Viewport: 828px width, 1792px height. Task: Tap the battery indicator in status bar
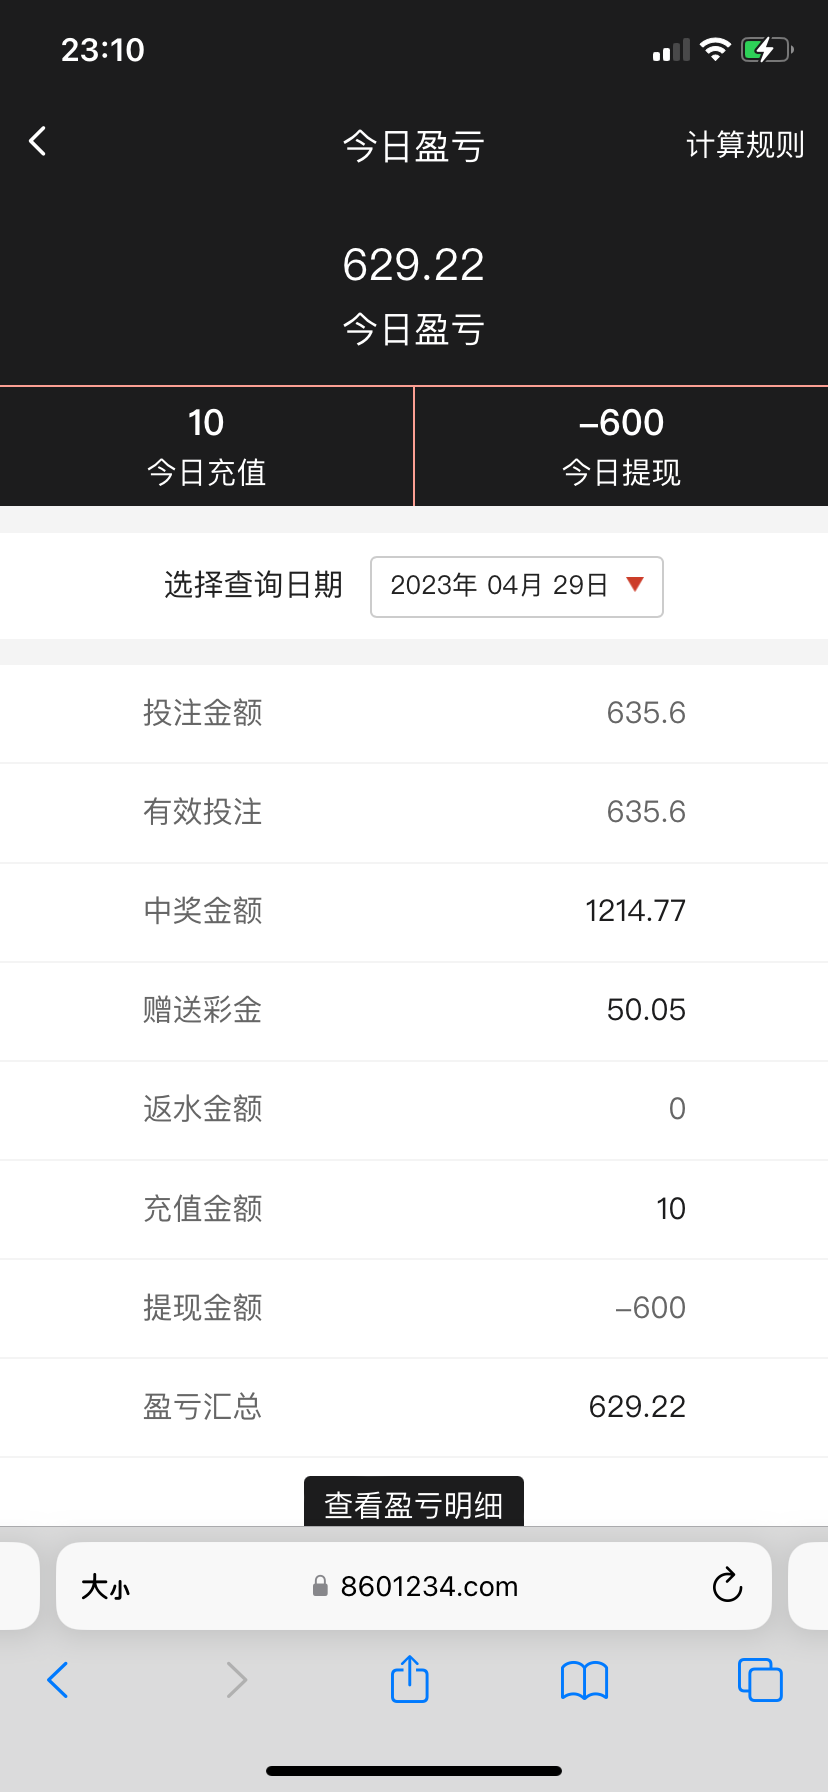[765, 49]
